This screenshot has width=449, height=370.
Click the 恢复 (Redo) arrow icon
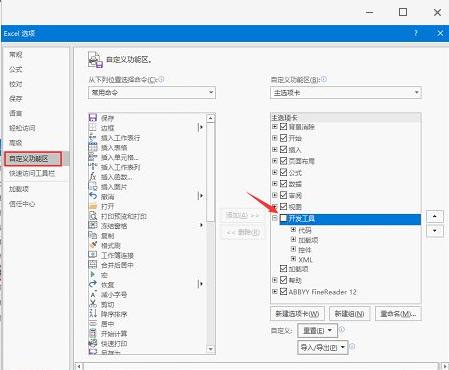click(x=93, y=284)
